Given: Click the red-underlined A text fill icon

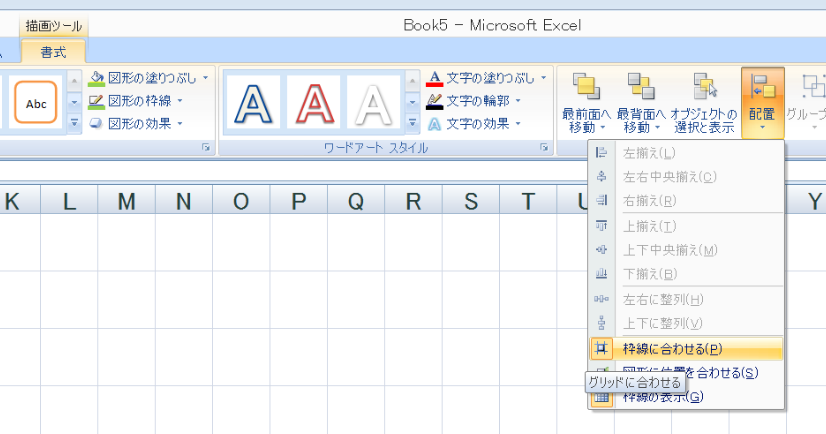Looking at the screenshot, I should click(434, 78).
